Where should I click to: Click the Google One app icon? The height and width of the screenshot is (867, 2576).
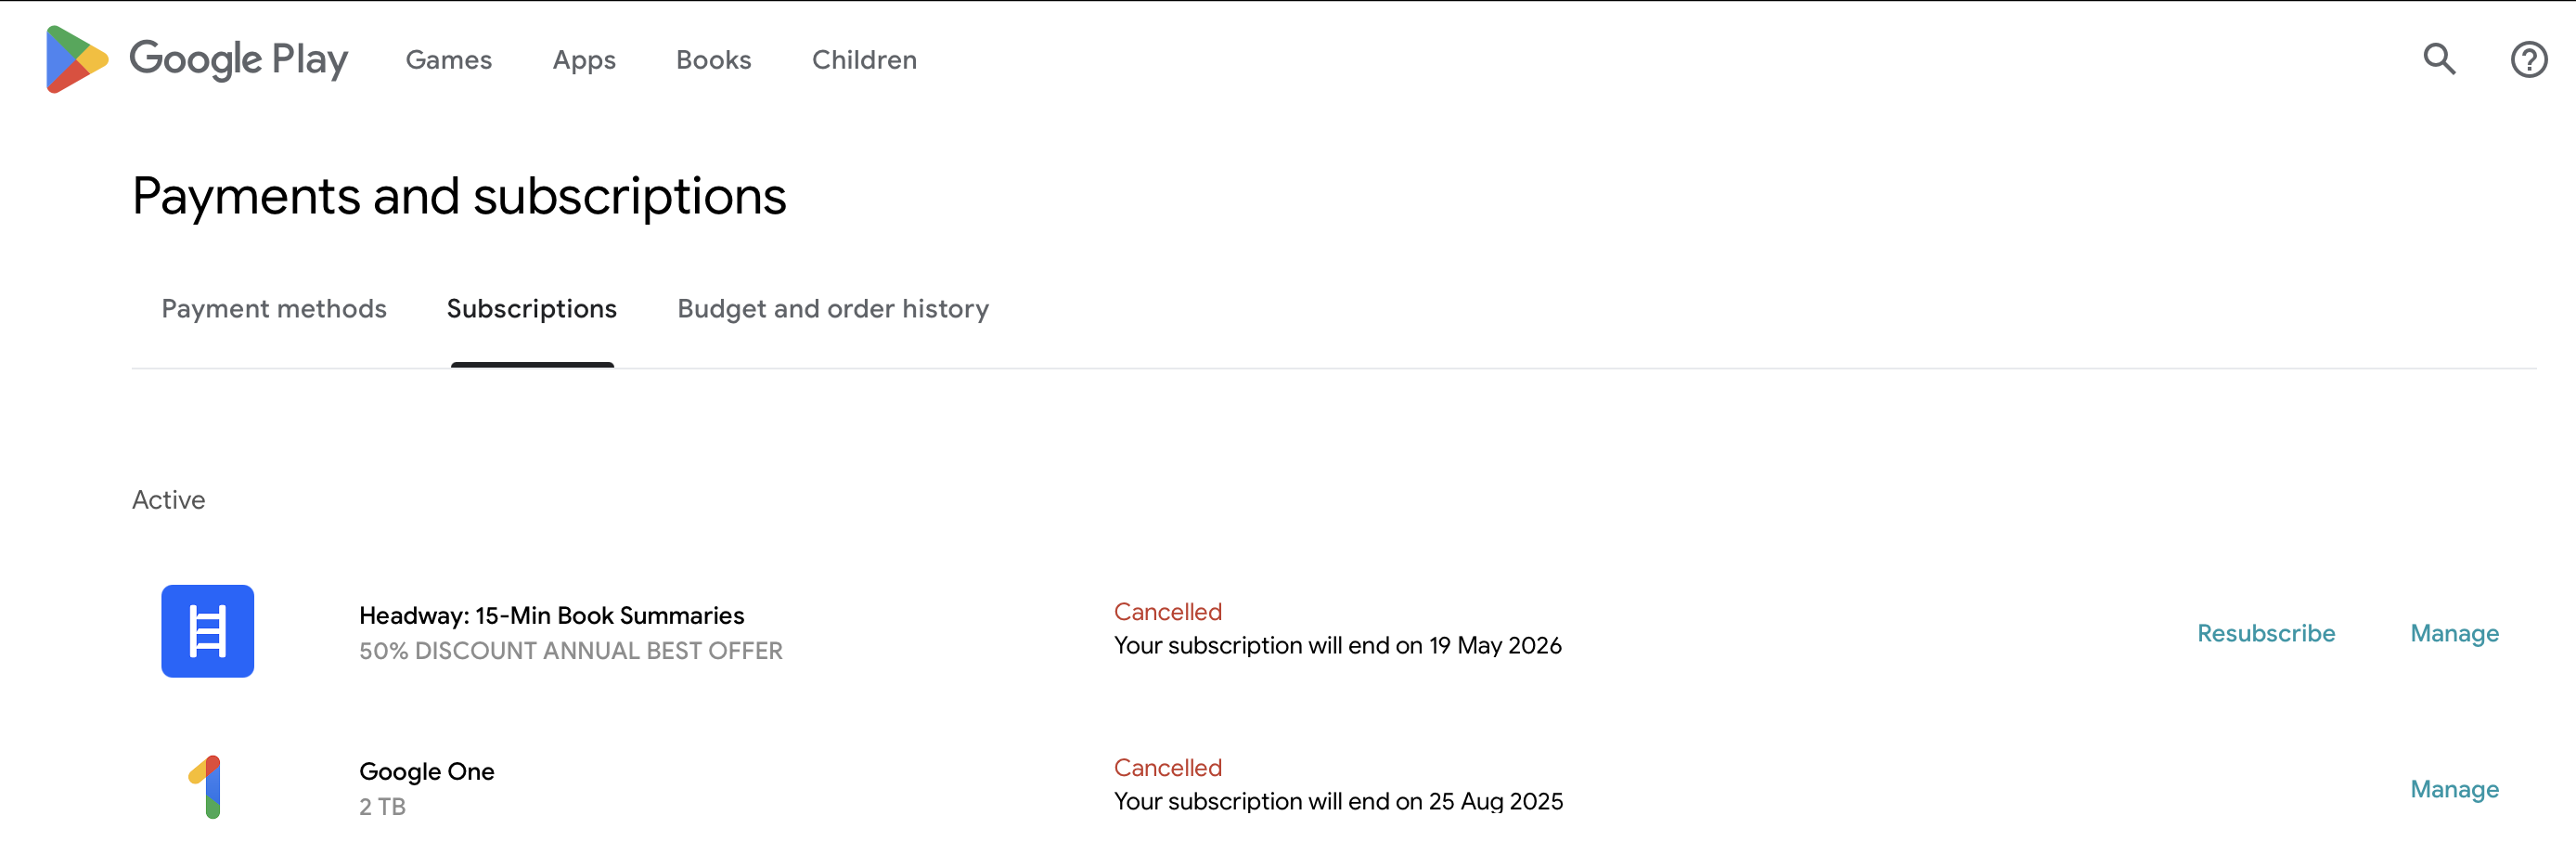tap(207, 787)
